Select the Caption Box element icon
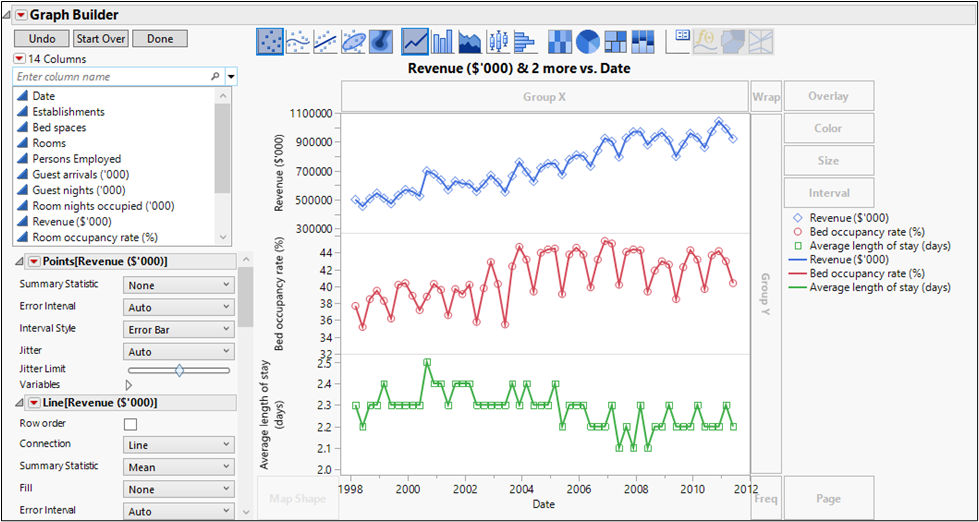 point(678,41)
